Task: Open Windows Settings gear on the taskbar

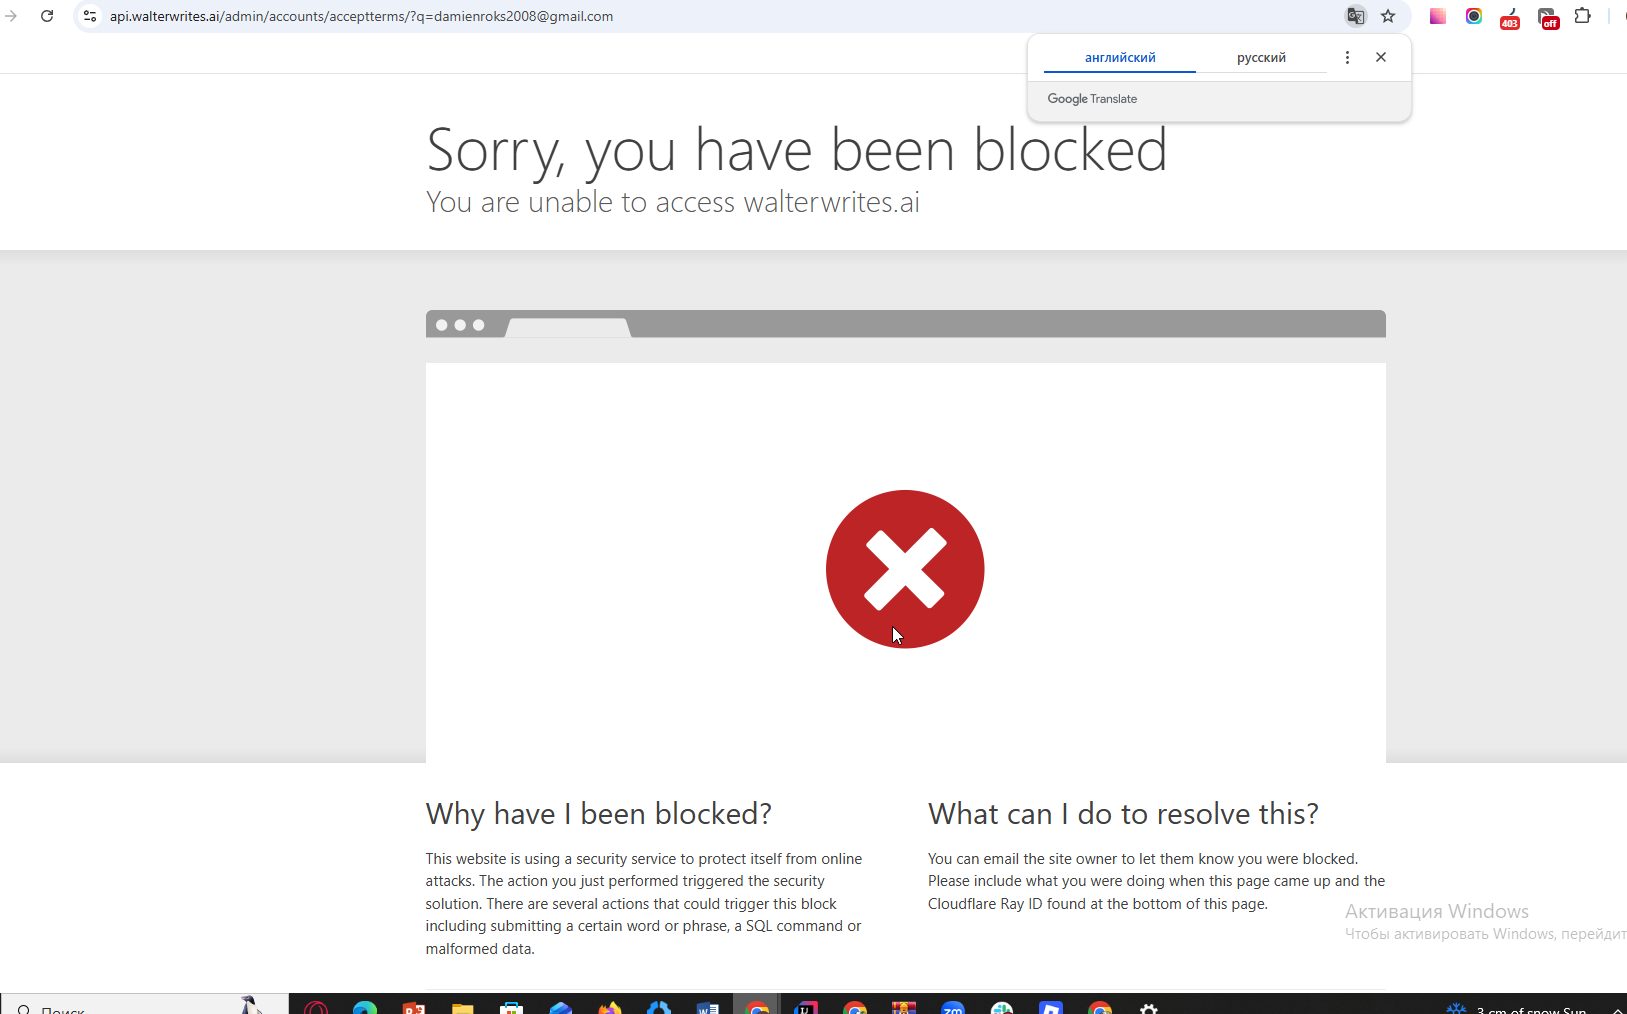Action: click(x=1149, y=1007)
